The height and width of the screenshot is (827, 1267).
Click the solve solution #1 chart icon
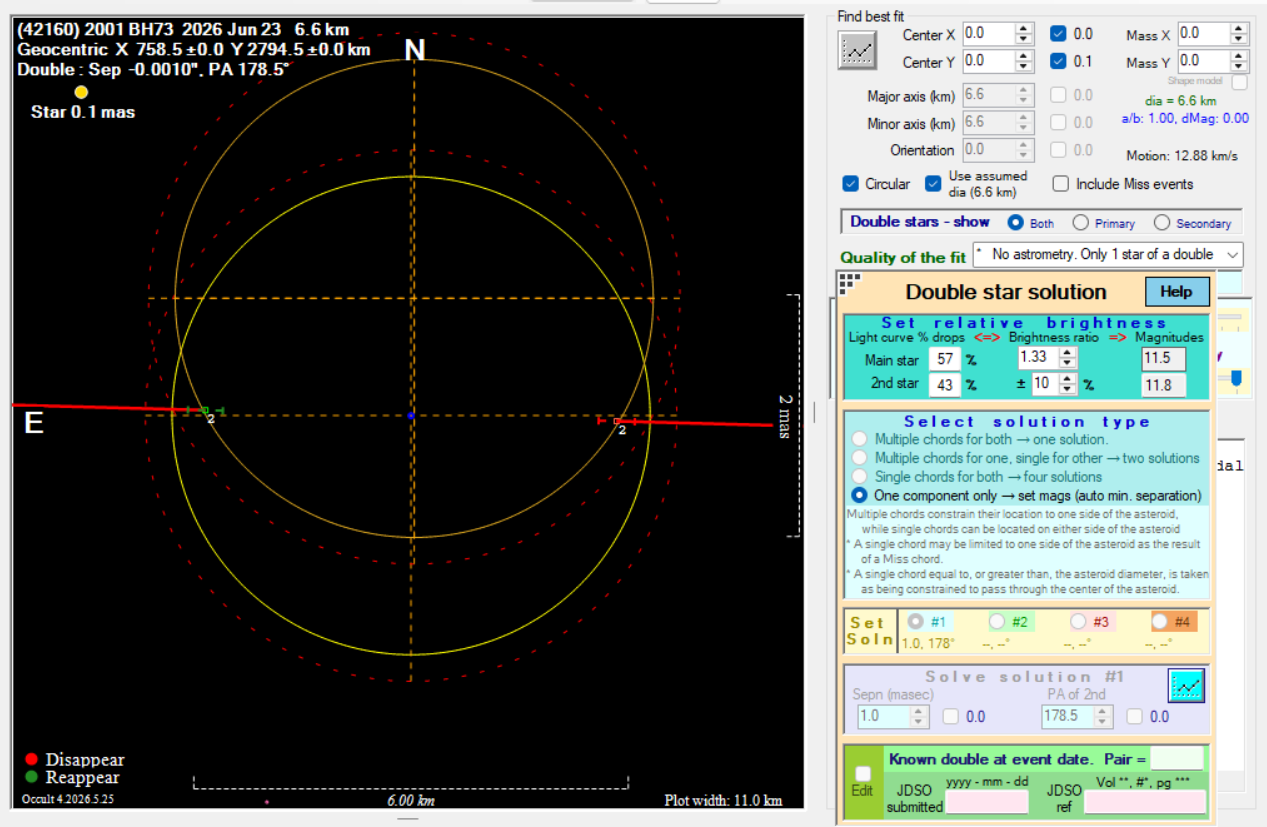[x=1186, y=686]
